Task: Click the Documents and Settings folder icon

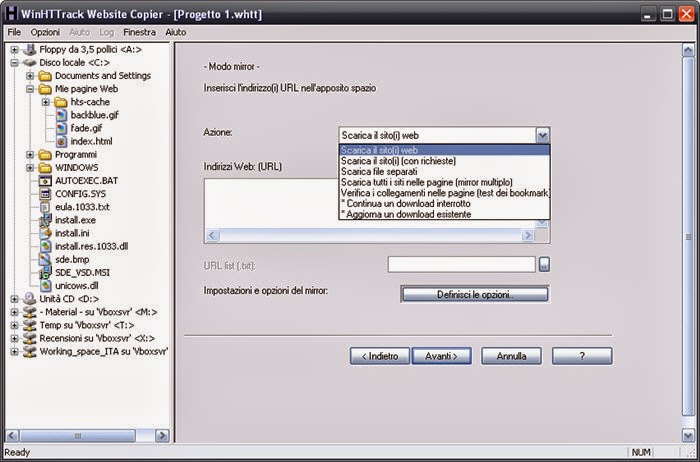Action: pos(45,76)
